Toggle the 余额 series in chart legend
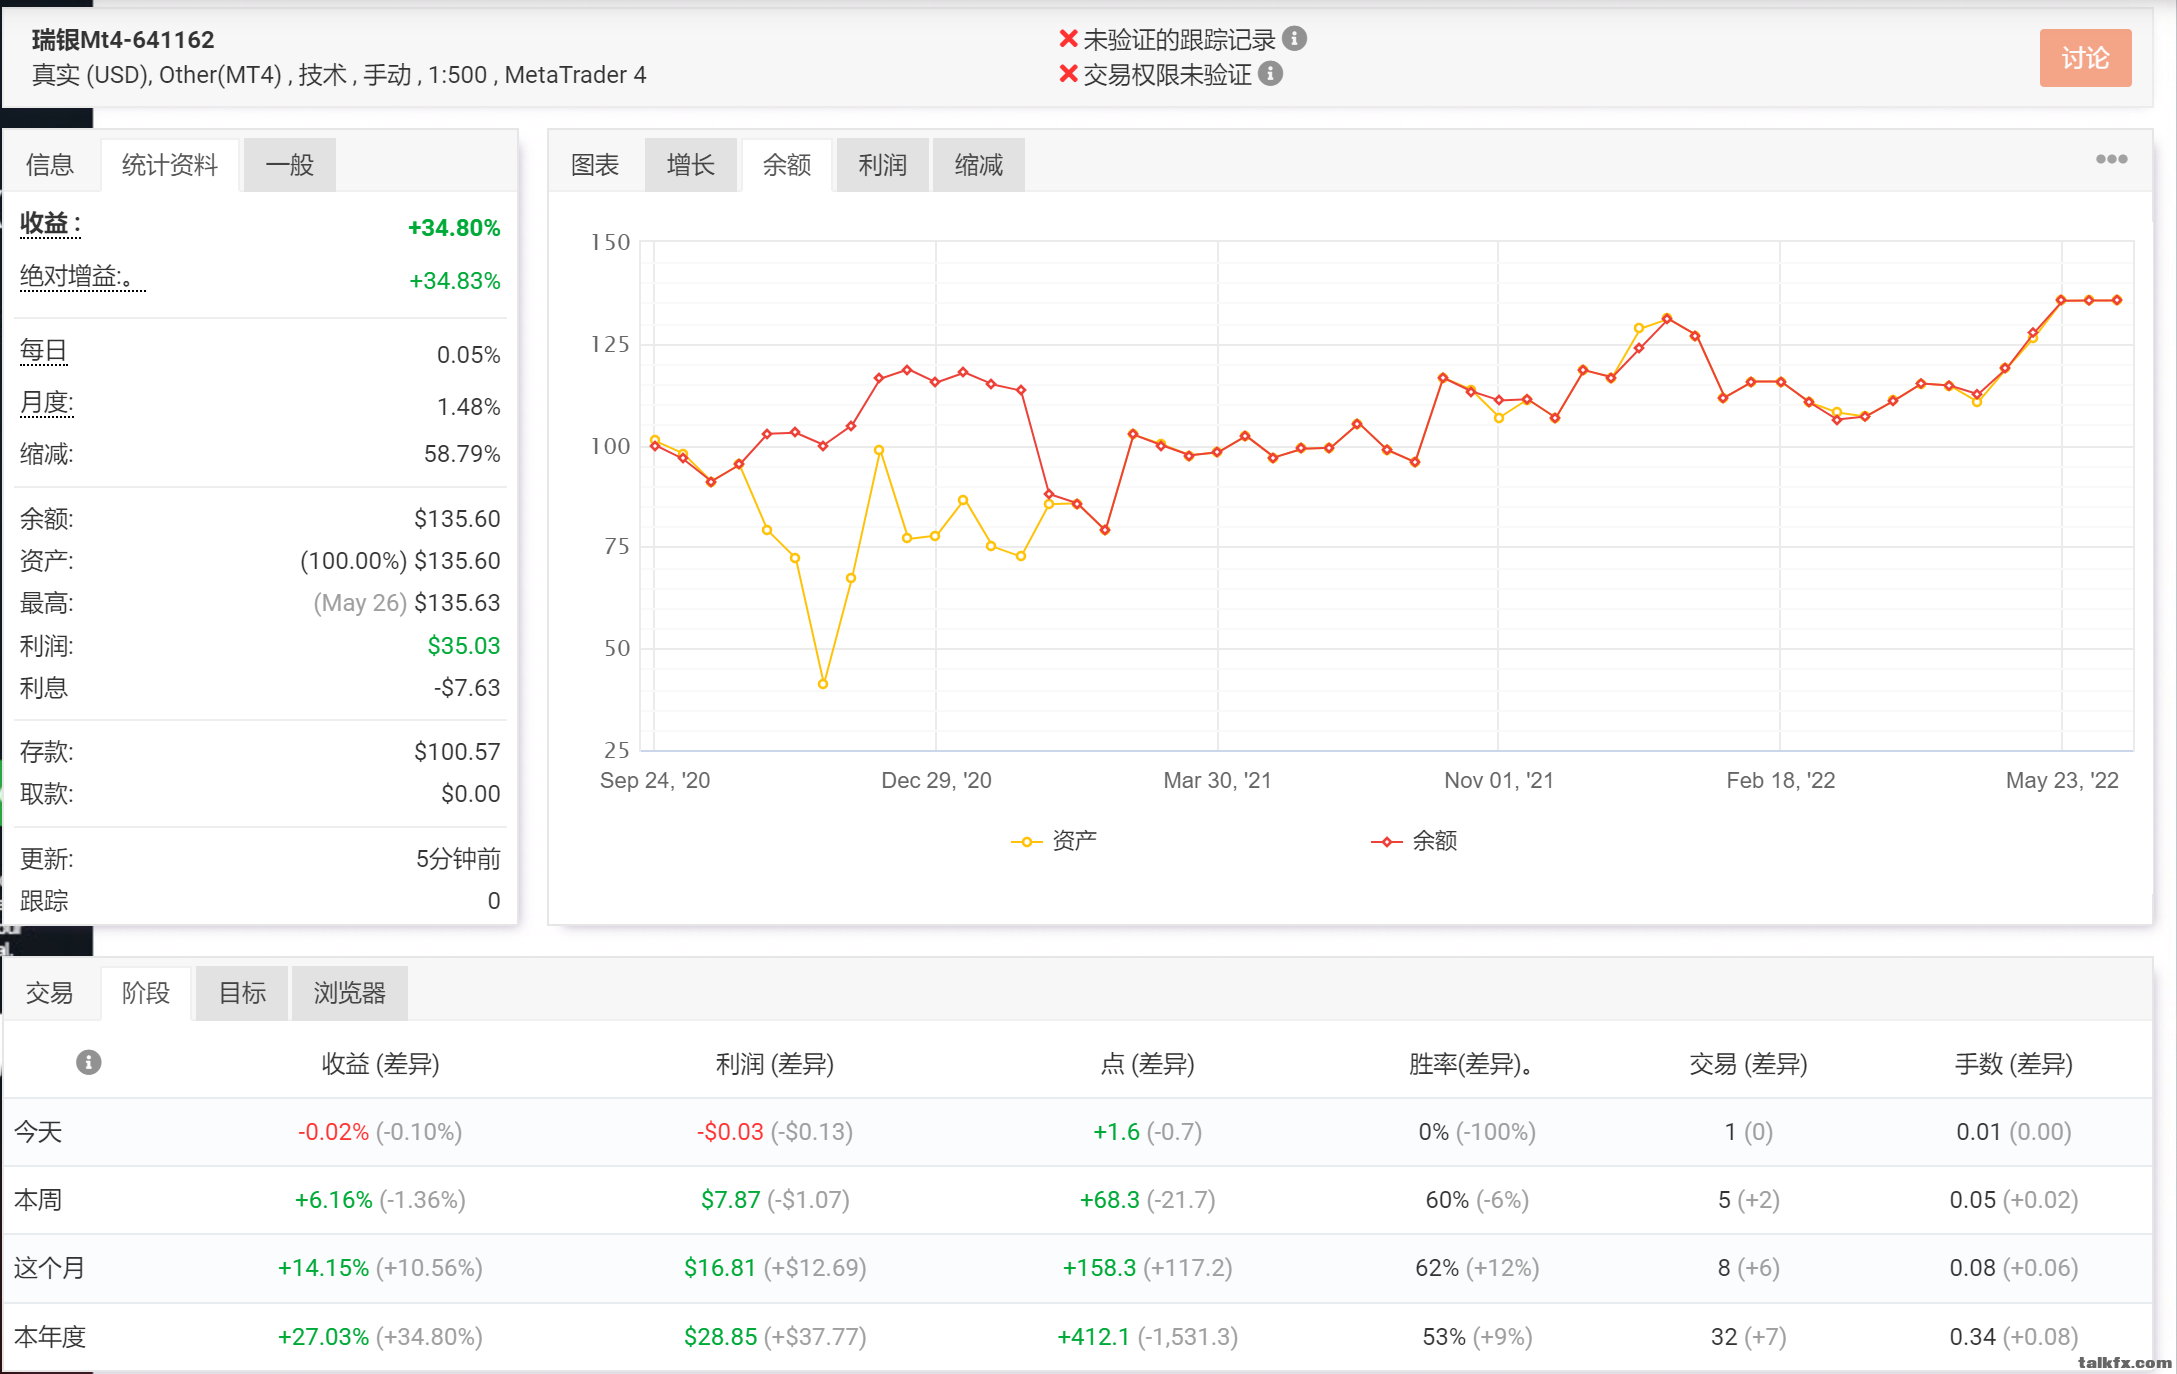Image resolution: width=2177 pixels, height=1374 pixels. coord(1414,841)
